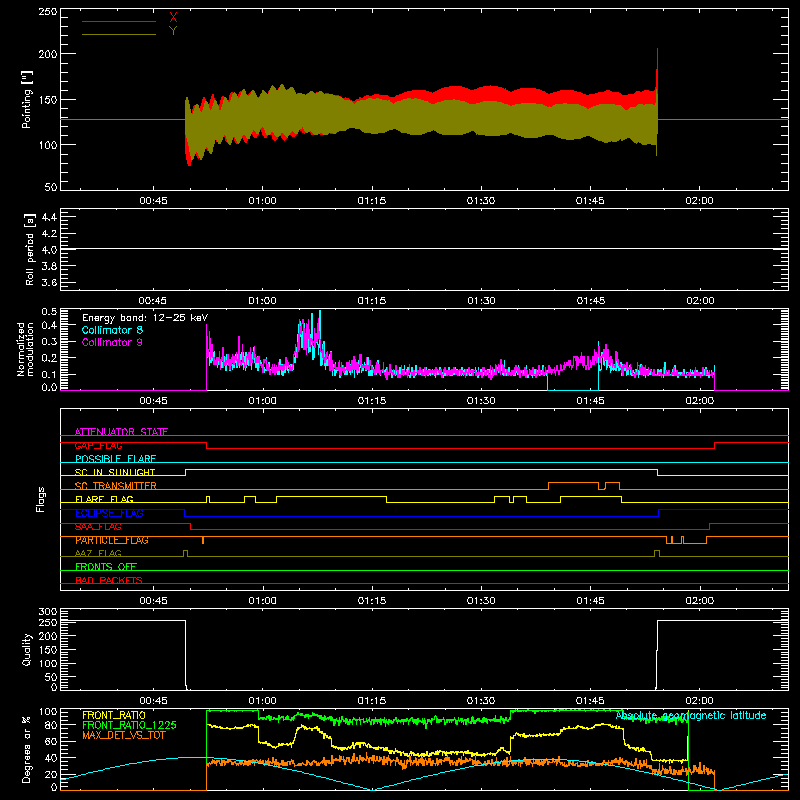Click 'Absolute geomagnetic latitude' label

[691, 715]
